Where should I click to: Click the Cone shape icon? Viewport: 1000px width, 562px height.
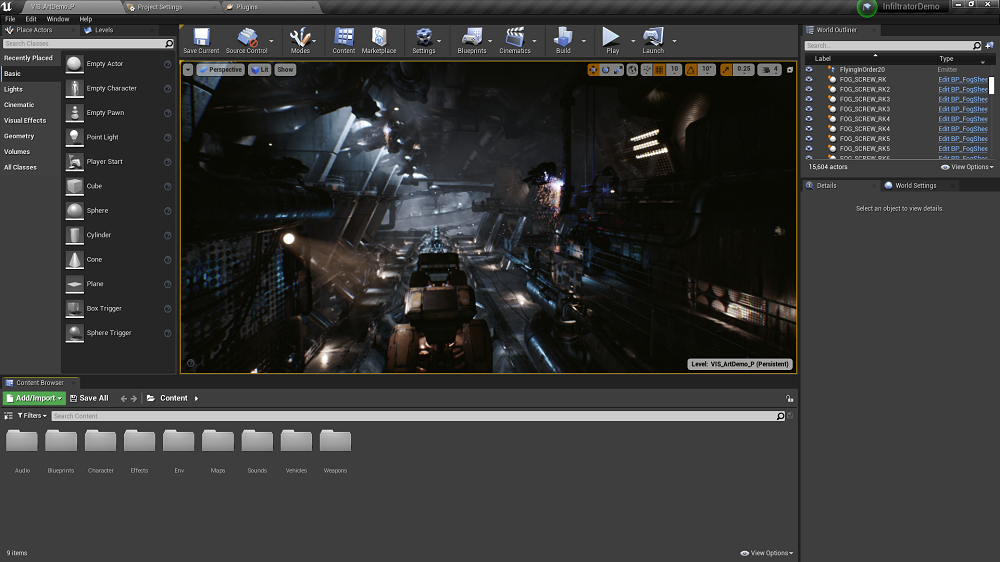(x=75, y=260)
